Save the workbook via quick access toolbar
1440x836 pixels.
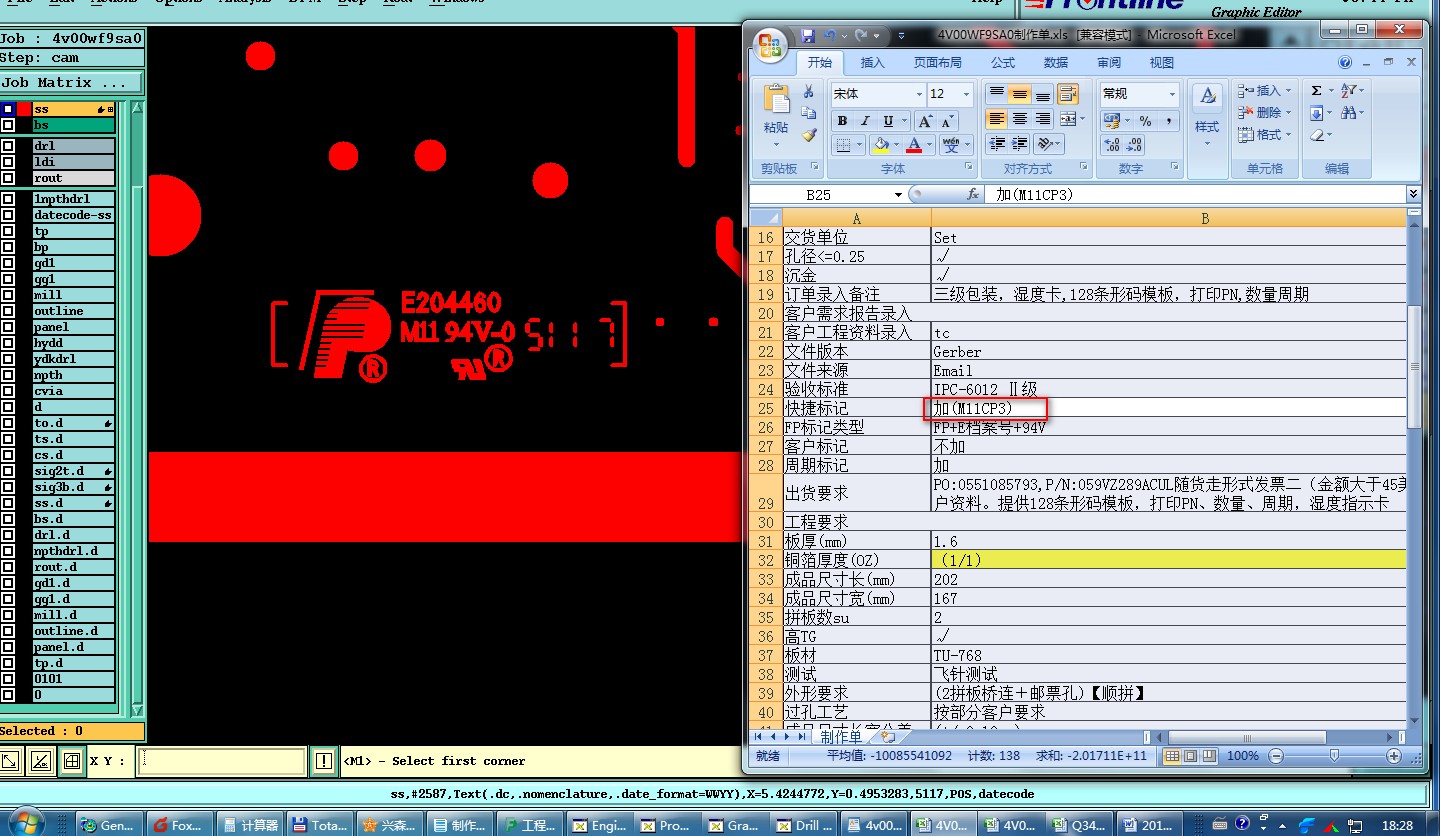(808, 35)
